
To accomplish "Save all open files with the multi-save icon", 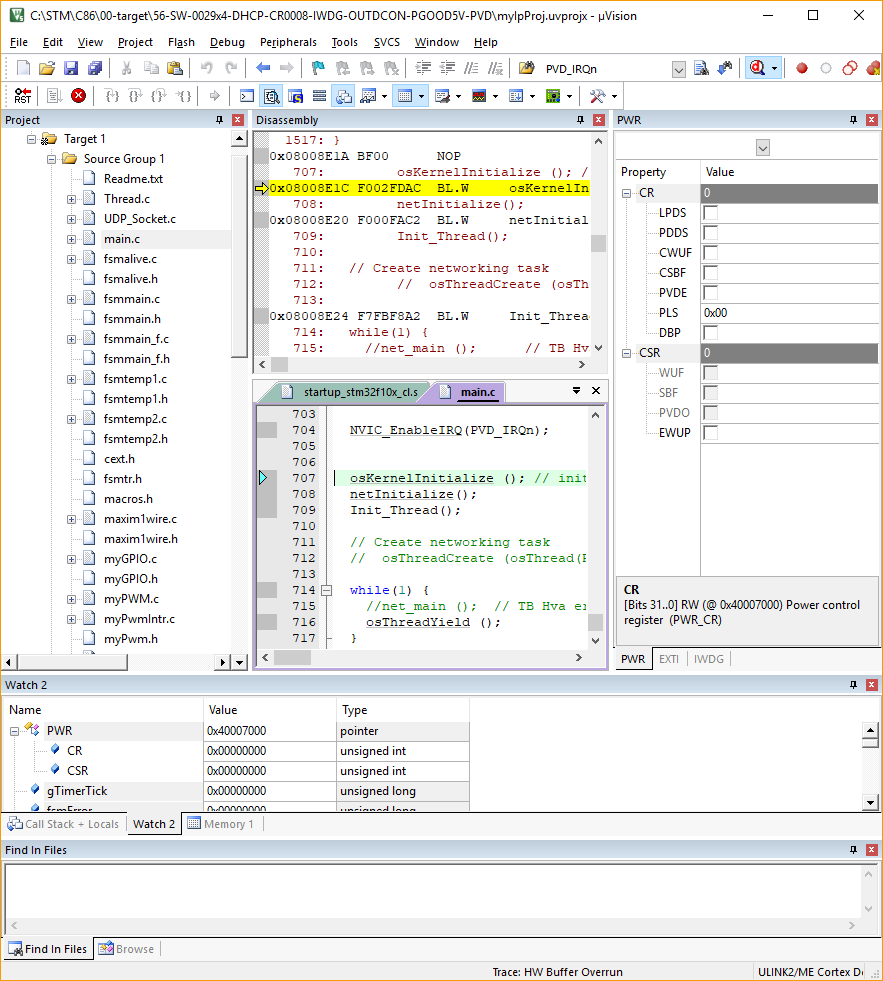I will [x=93, y=67].
